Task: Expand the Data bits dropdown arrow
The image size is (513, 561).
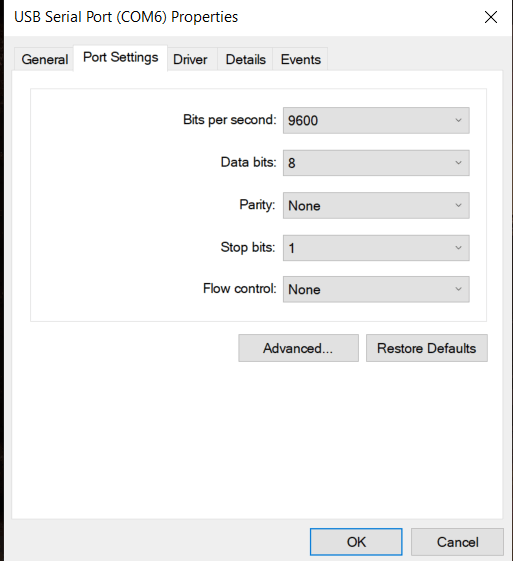Action: pos(458,163)
